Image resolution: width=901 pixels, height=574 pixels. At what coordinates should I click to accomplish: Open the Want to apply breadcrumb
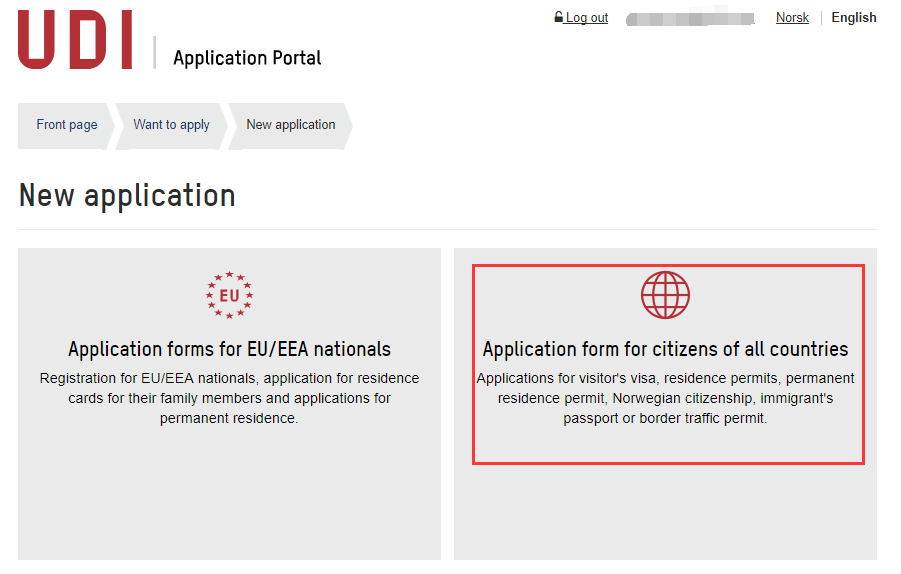pyautogui.click(x=171, y=125)
